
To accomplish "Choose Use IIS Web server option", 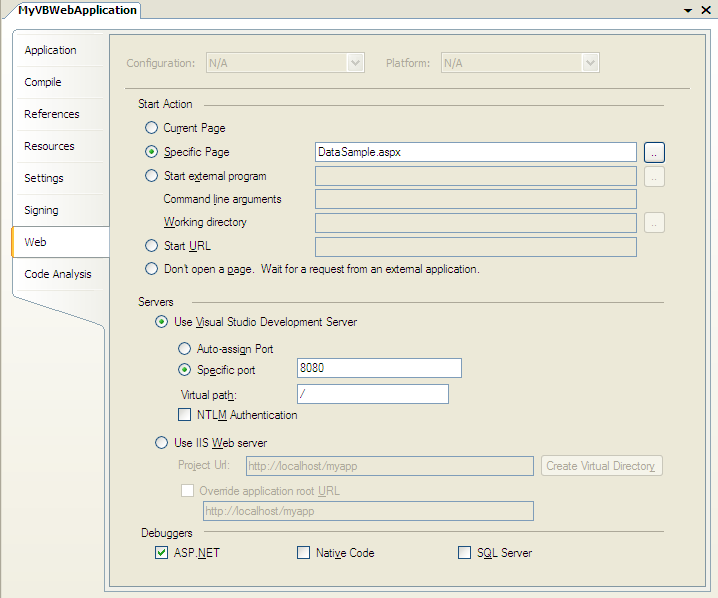I will (x=162, y=443).
